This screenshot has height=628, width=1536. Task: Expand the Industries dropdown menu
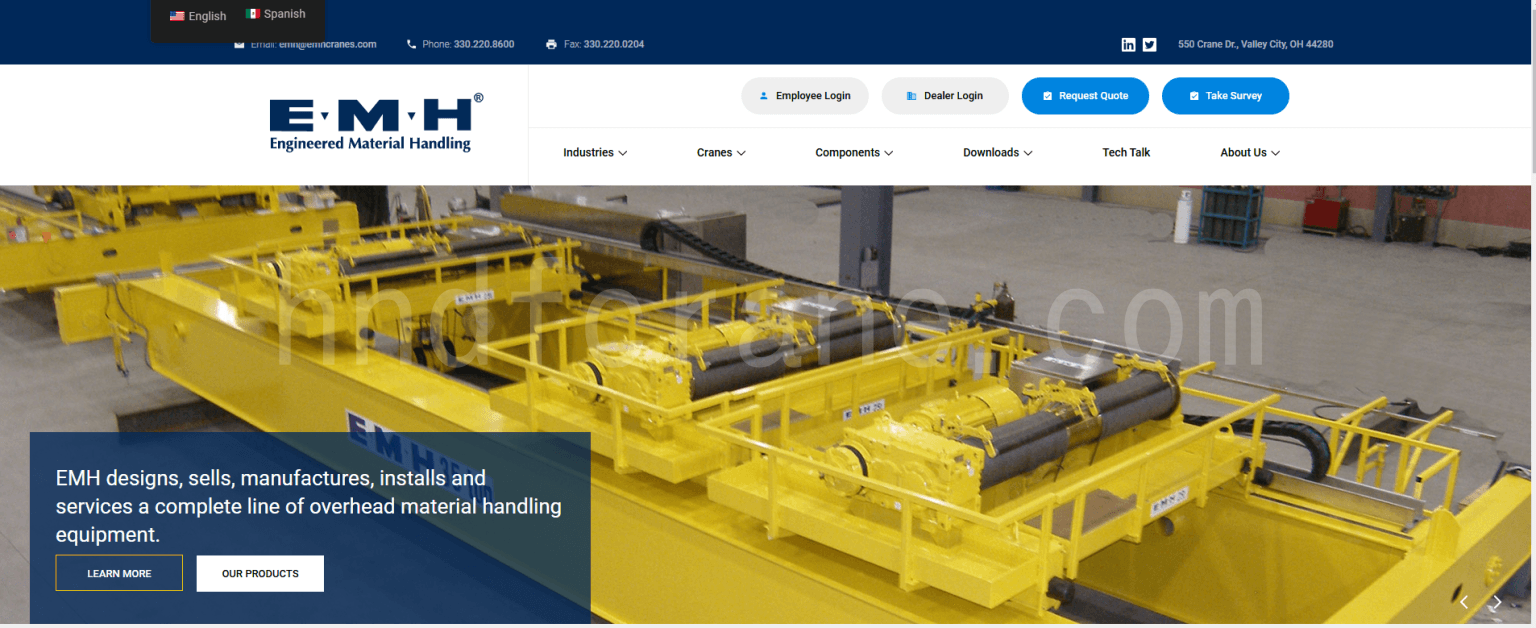pos(594,152)
